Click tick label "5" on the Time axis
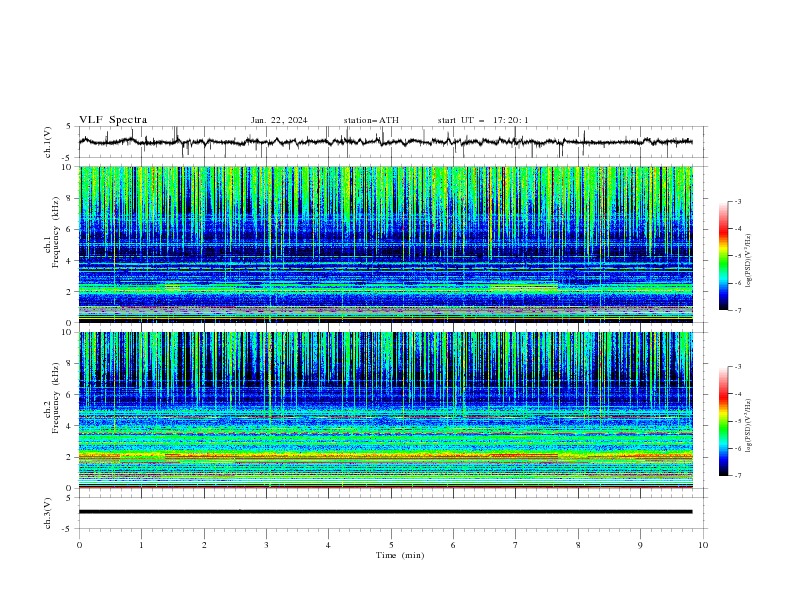The height and width of the screenshot is (612, 792). click(391, 545)
